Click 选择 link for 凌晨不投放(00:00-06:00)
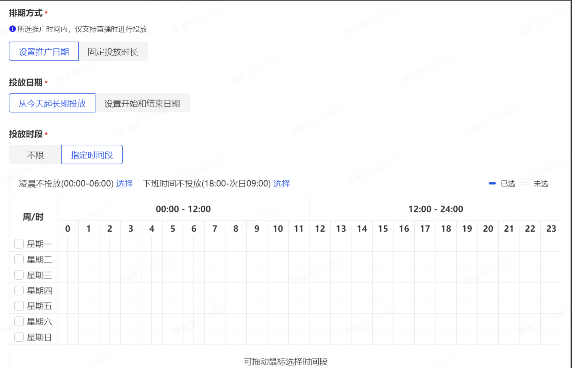This screenshot has width=572, height=368. (x=124, y=183)
